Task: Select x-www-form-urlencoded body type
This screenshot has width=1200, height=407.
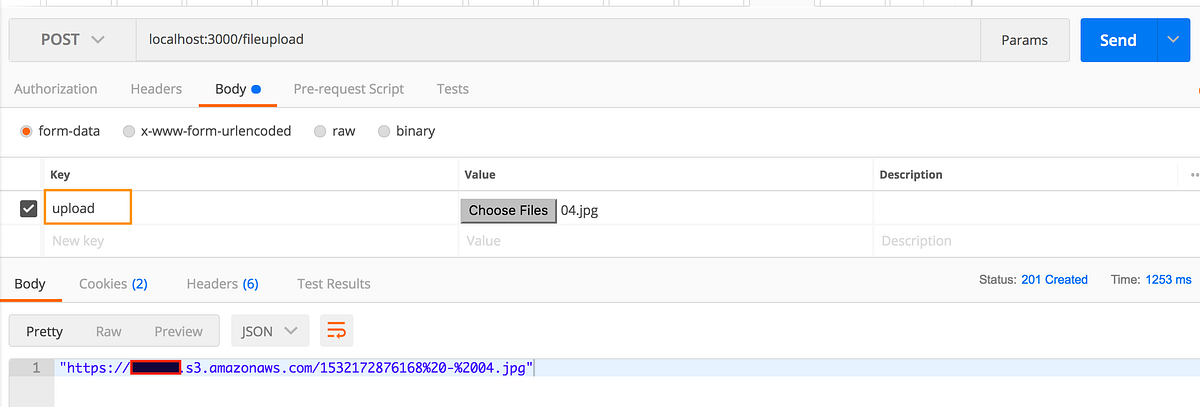Action: (x=207, y=131)
